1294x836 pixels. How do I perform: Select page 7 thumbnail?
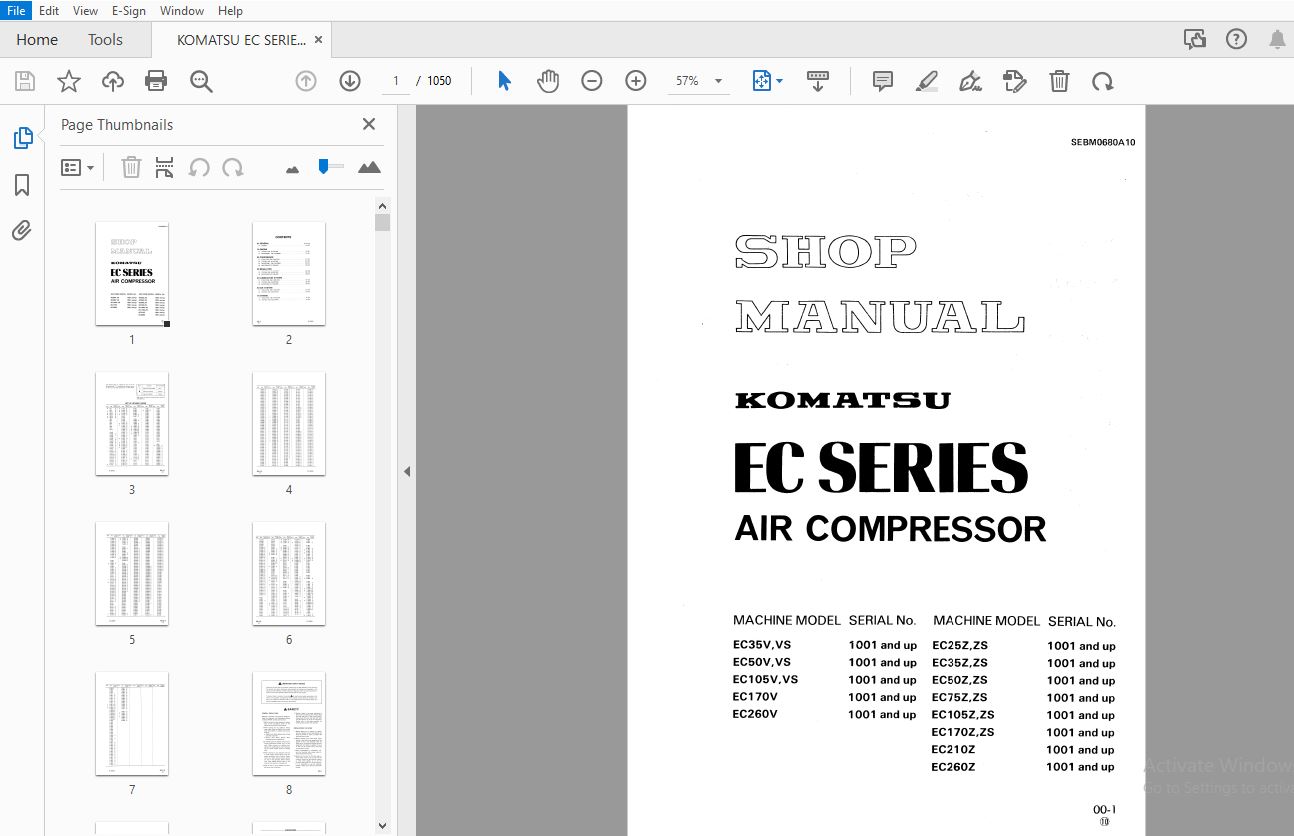click(132, 724)
